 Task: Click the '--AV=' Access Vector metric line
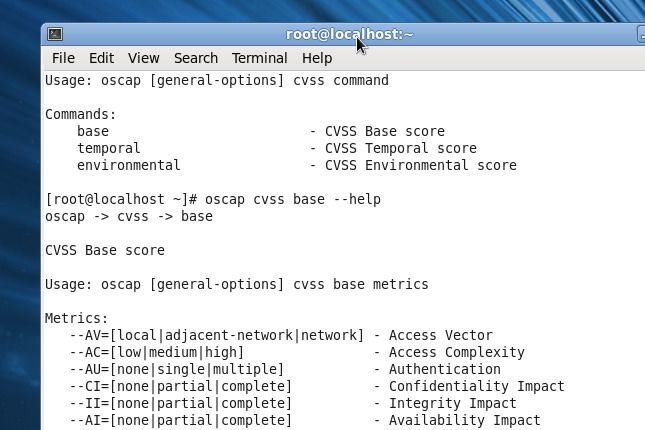pos(281,335)
